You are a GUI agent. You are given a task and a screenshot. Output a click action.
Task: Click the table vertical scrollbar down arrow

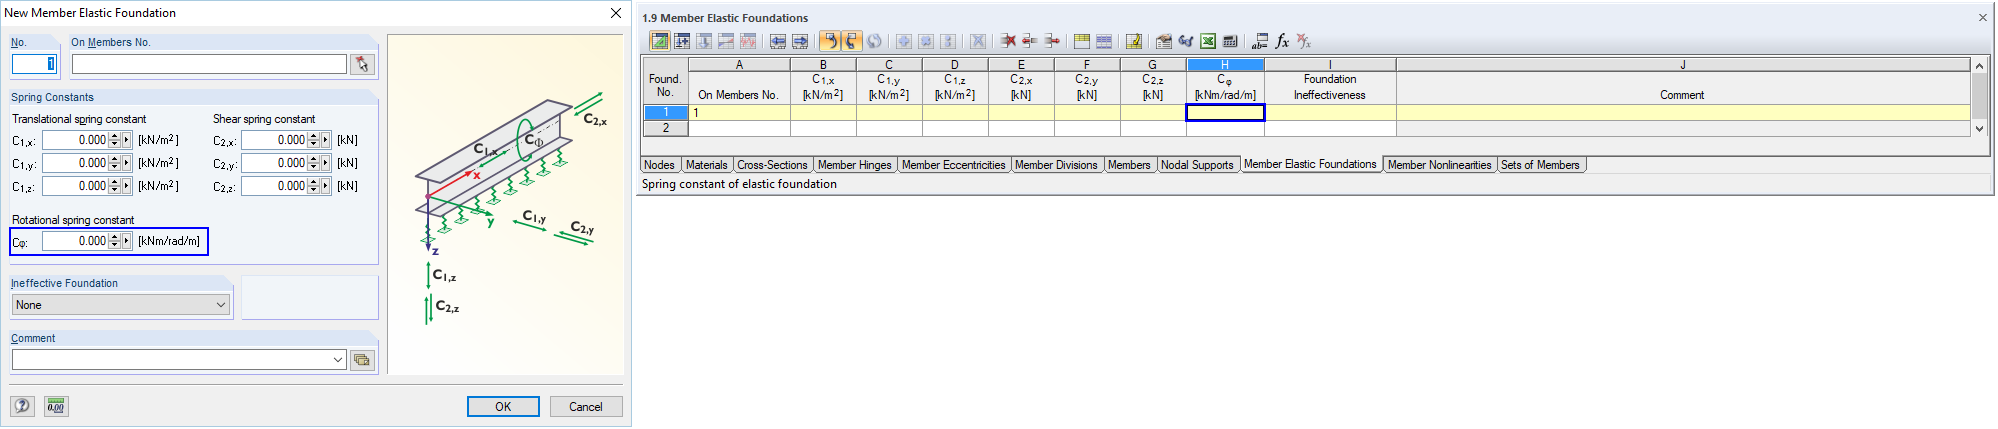click(x=1978, y=128)
